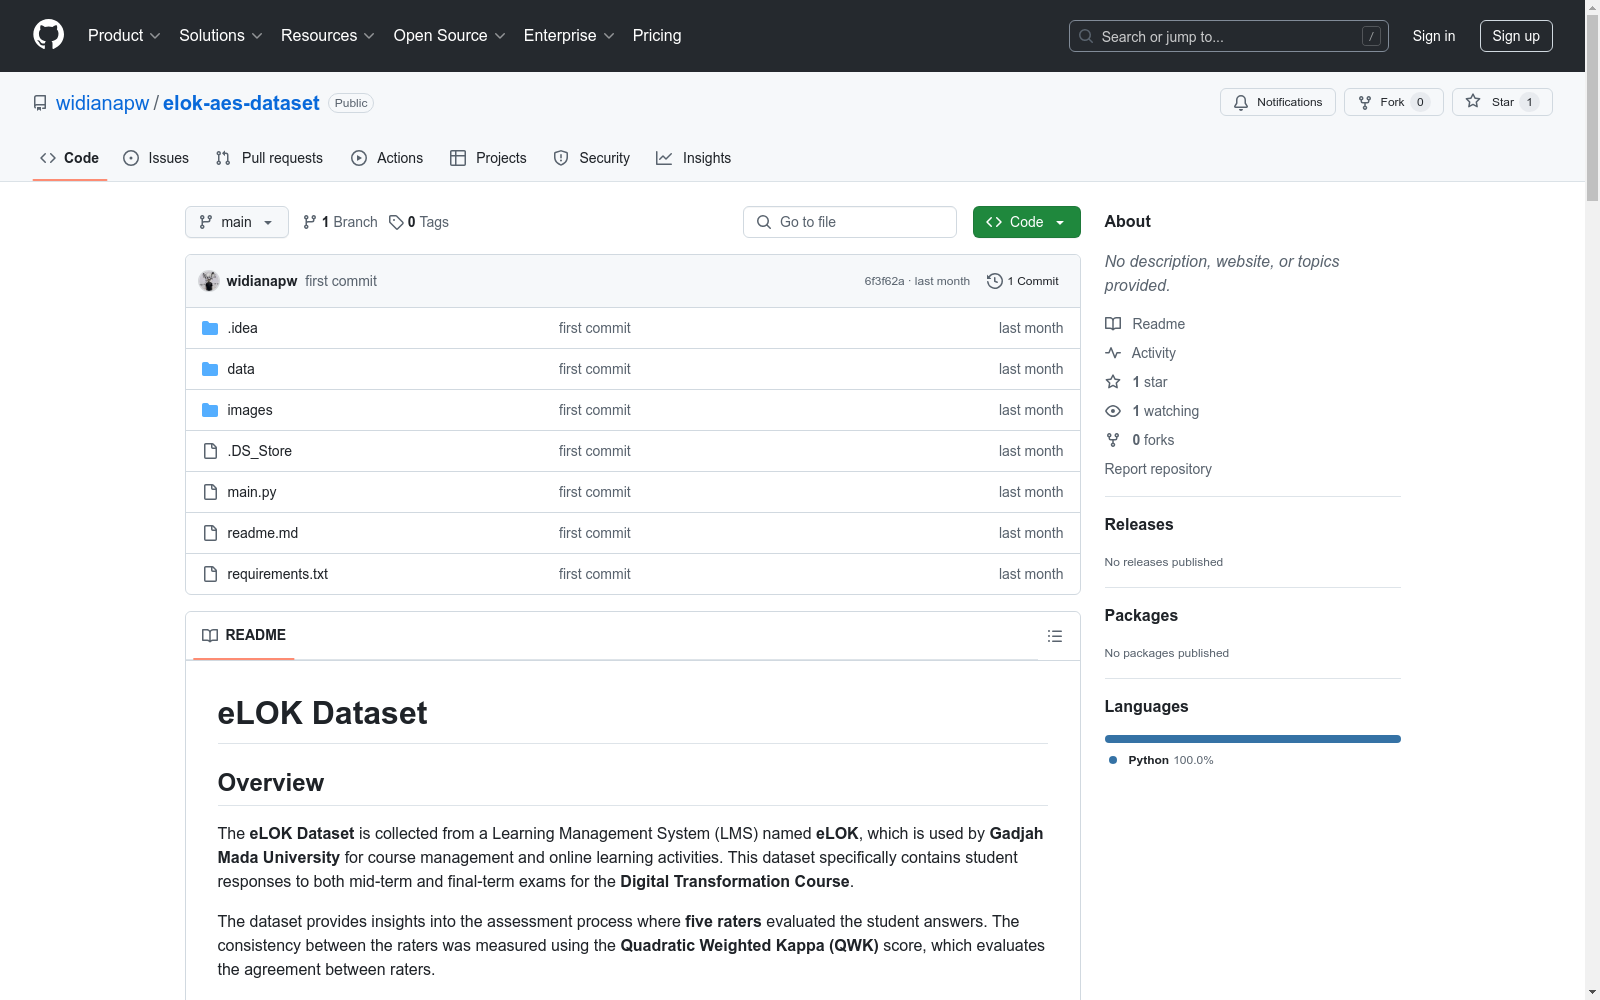
Task: Open the Issues tab
Action: (x=156, y=158)
